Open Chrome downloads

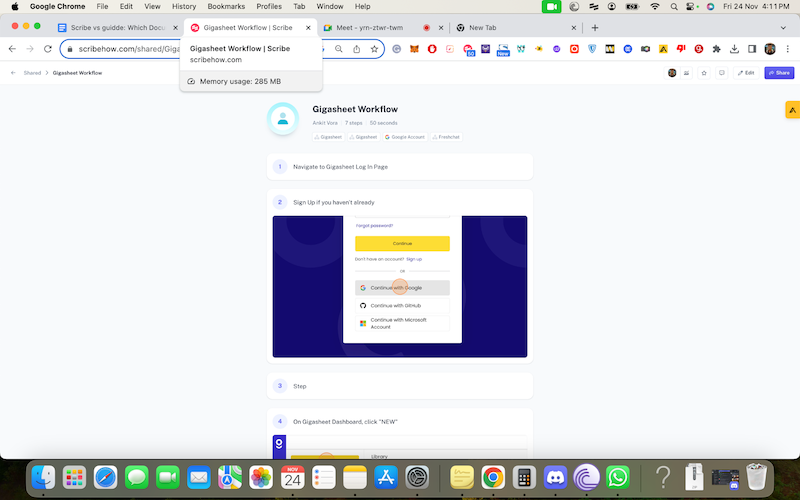tap(734, 49)
